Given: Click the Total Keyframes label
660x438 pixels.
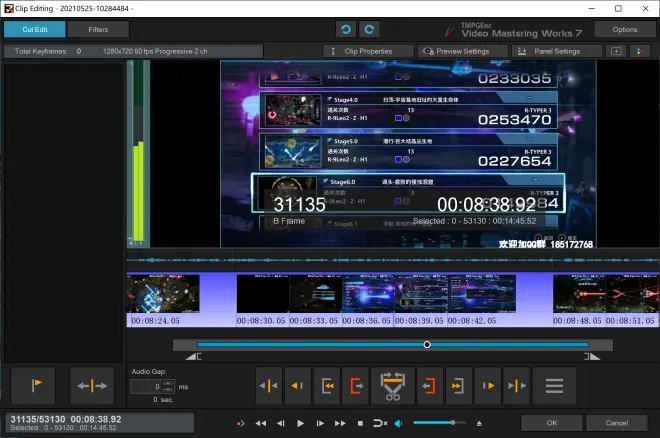Looking at the screenshot, I should coord(41,51).
